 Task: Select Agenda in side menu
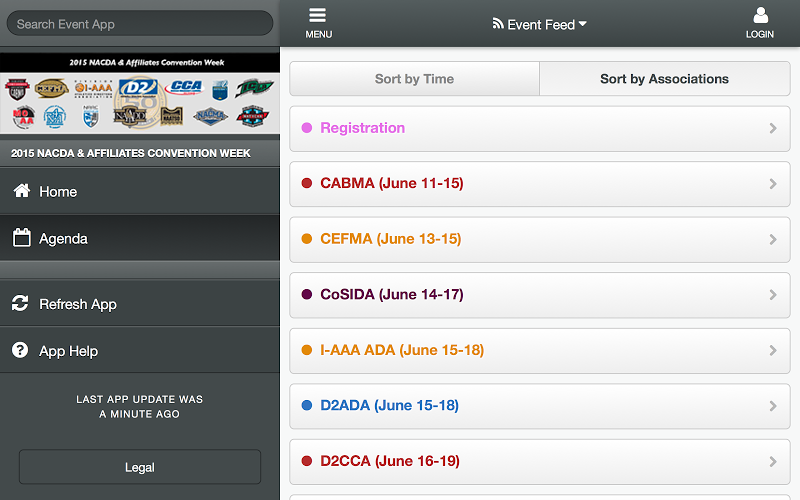click(x=140, y=238)
